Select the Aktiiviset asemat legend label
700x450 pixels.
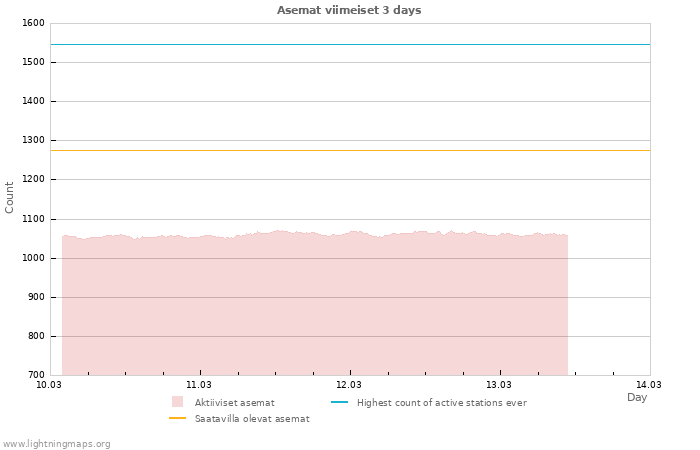235,402
